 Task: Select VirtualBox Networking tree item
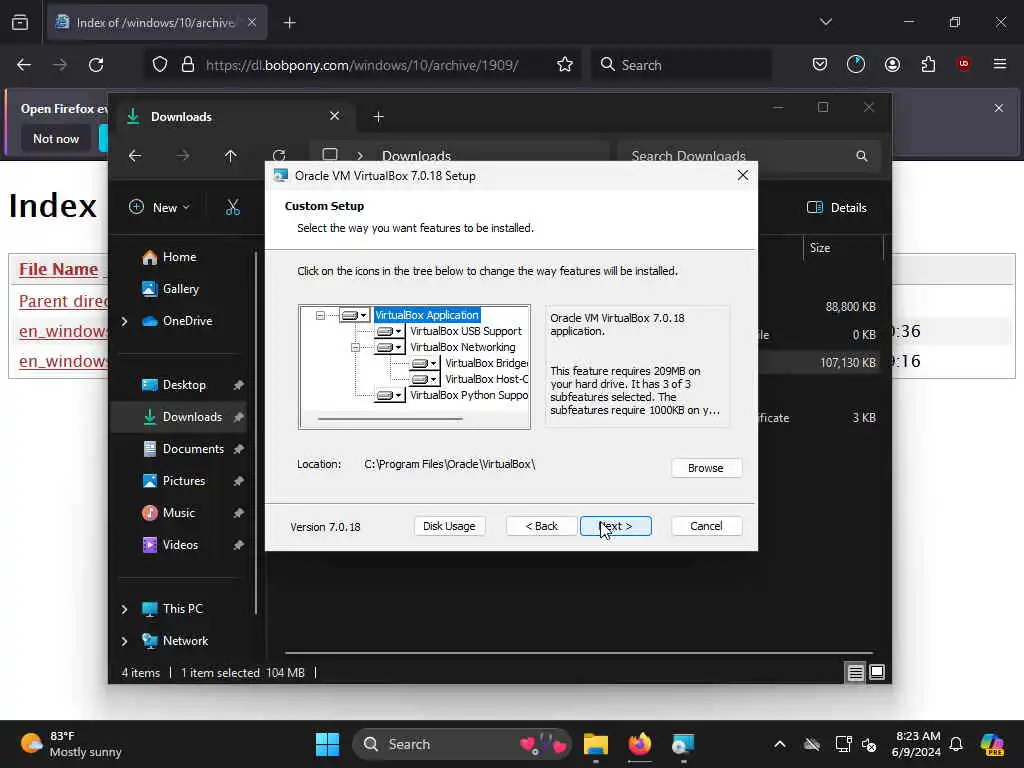pyautogui.click(x=462, y=347)
